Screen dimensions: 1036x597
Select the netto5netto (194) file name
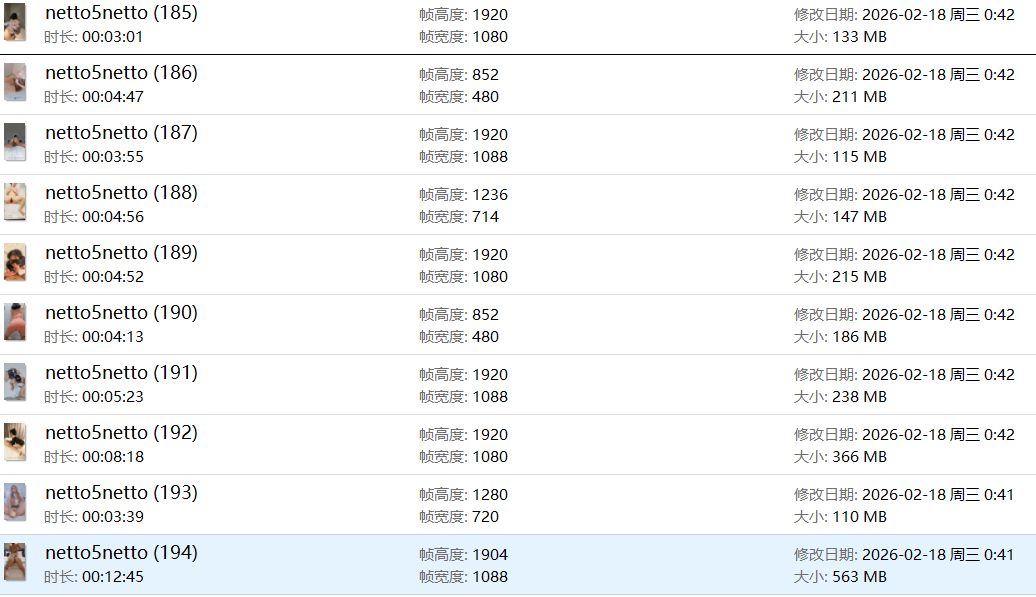[x=121, y=553]
